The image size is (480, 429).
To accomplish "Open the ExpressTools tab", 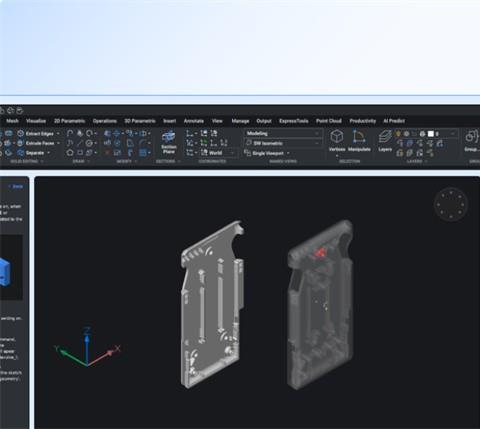I will (x=294, y=121).
